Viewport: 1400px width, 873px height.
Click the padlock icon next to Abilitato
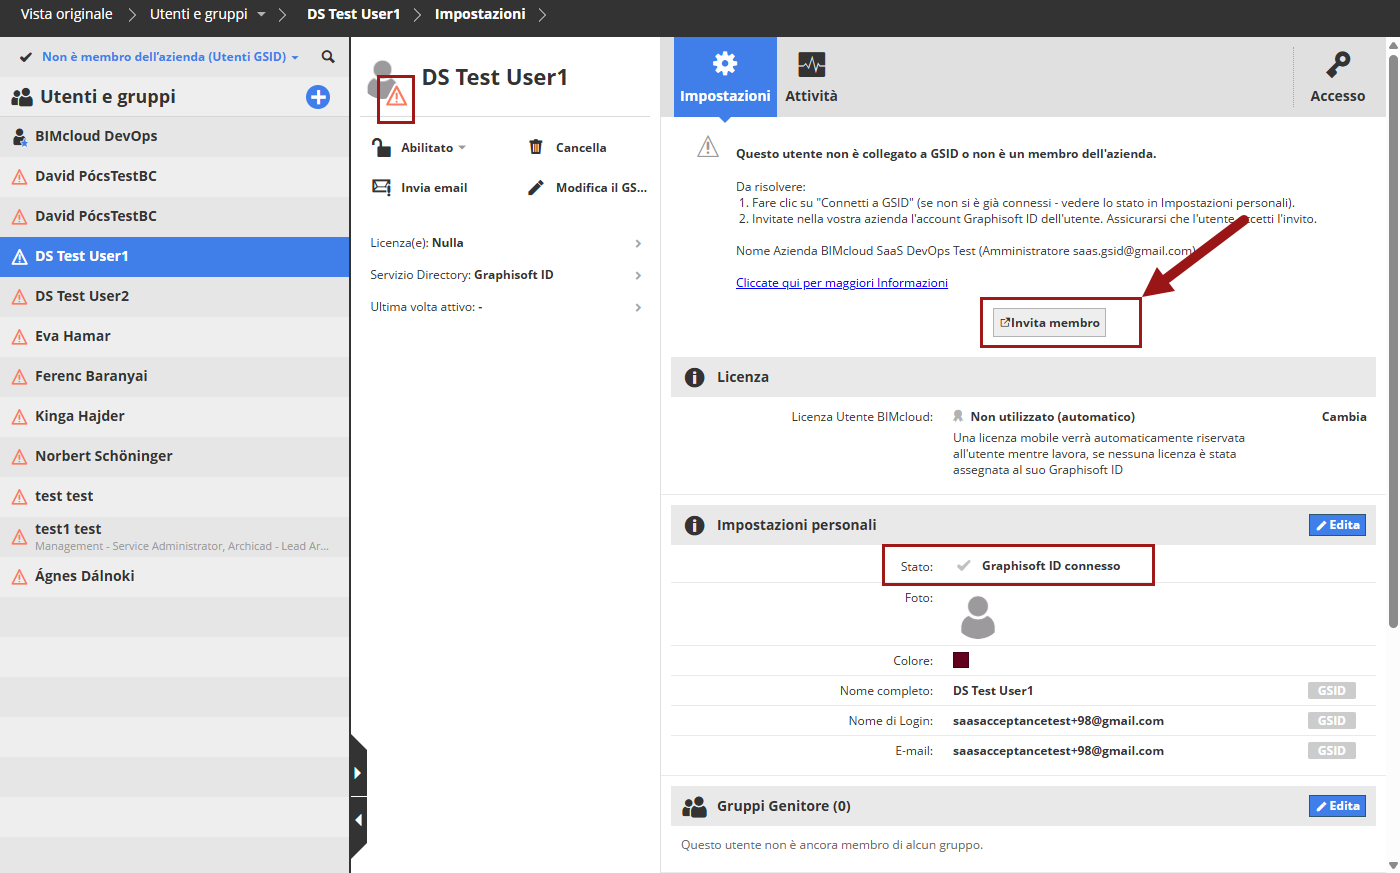tap(381, 147)
